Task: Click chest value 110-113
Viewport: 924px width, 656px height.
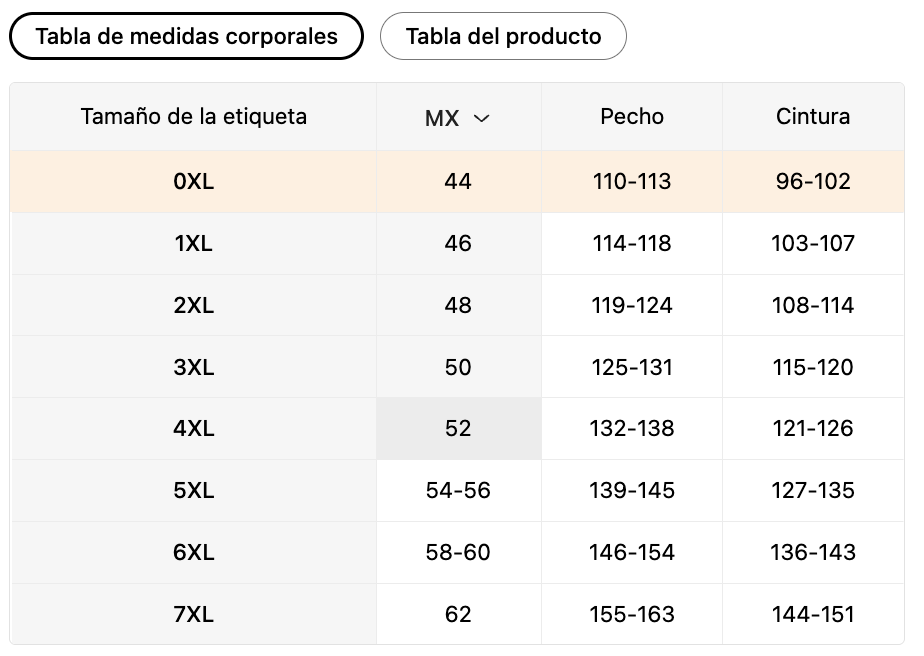Action: [x=632, y=182]
